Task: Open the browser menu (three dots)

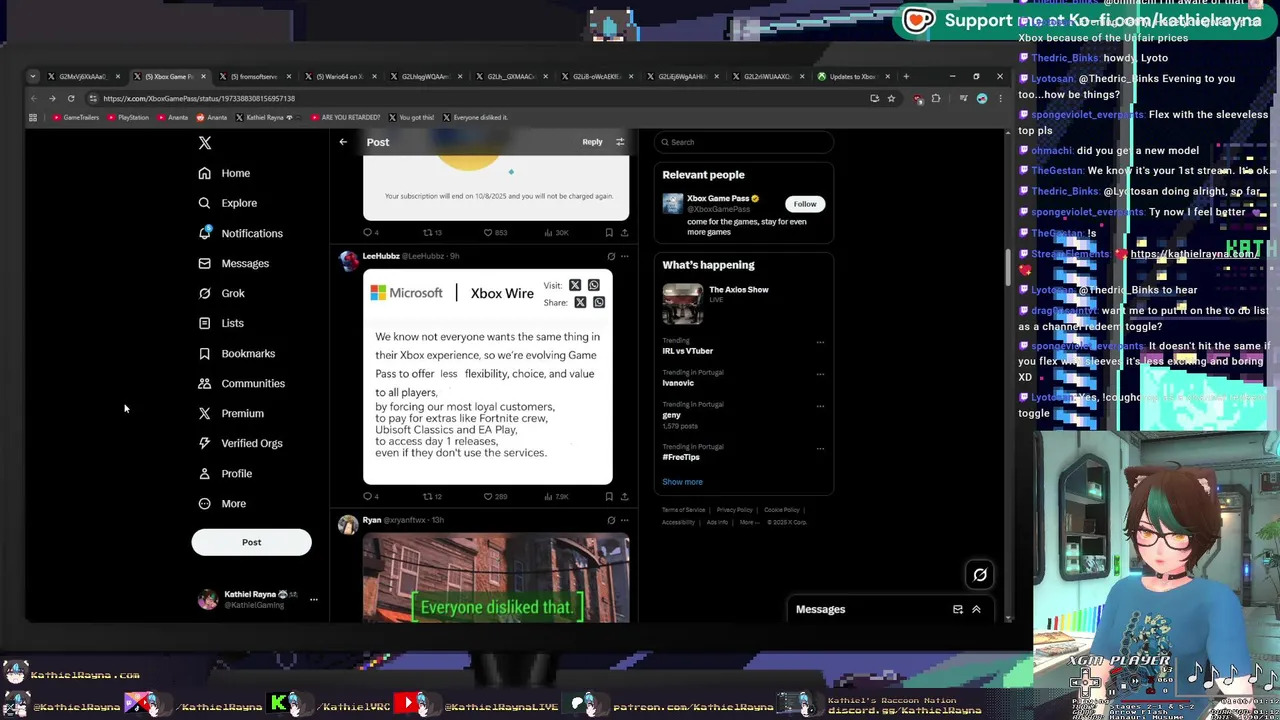Action: click(1000, 98)
